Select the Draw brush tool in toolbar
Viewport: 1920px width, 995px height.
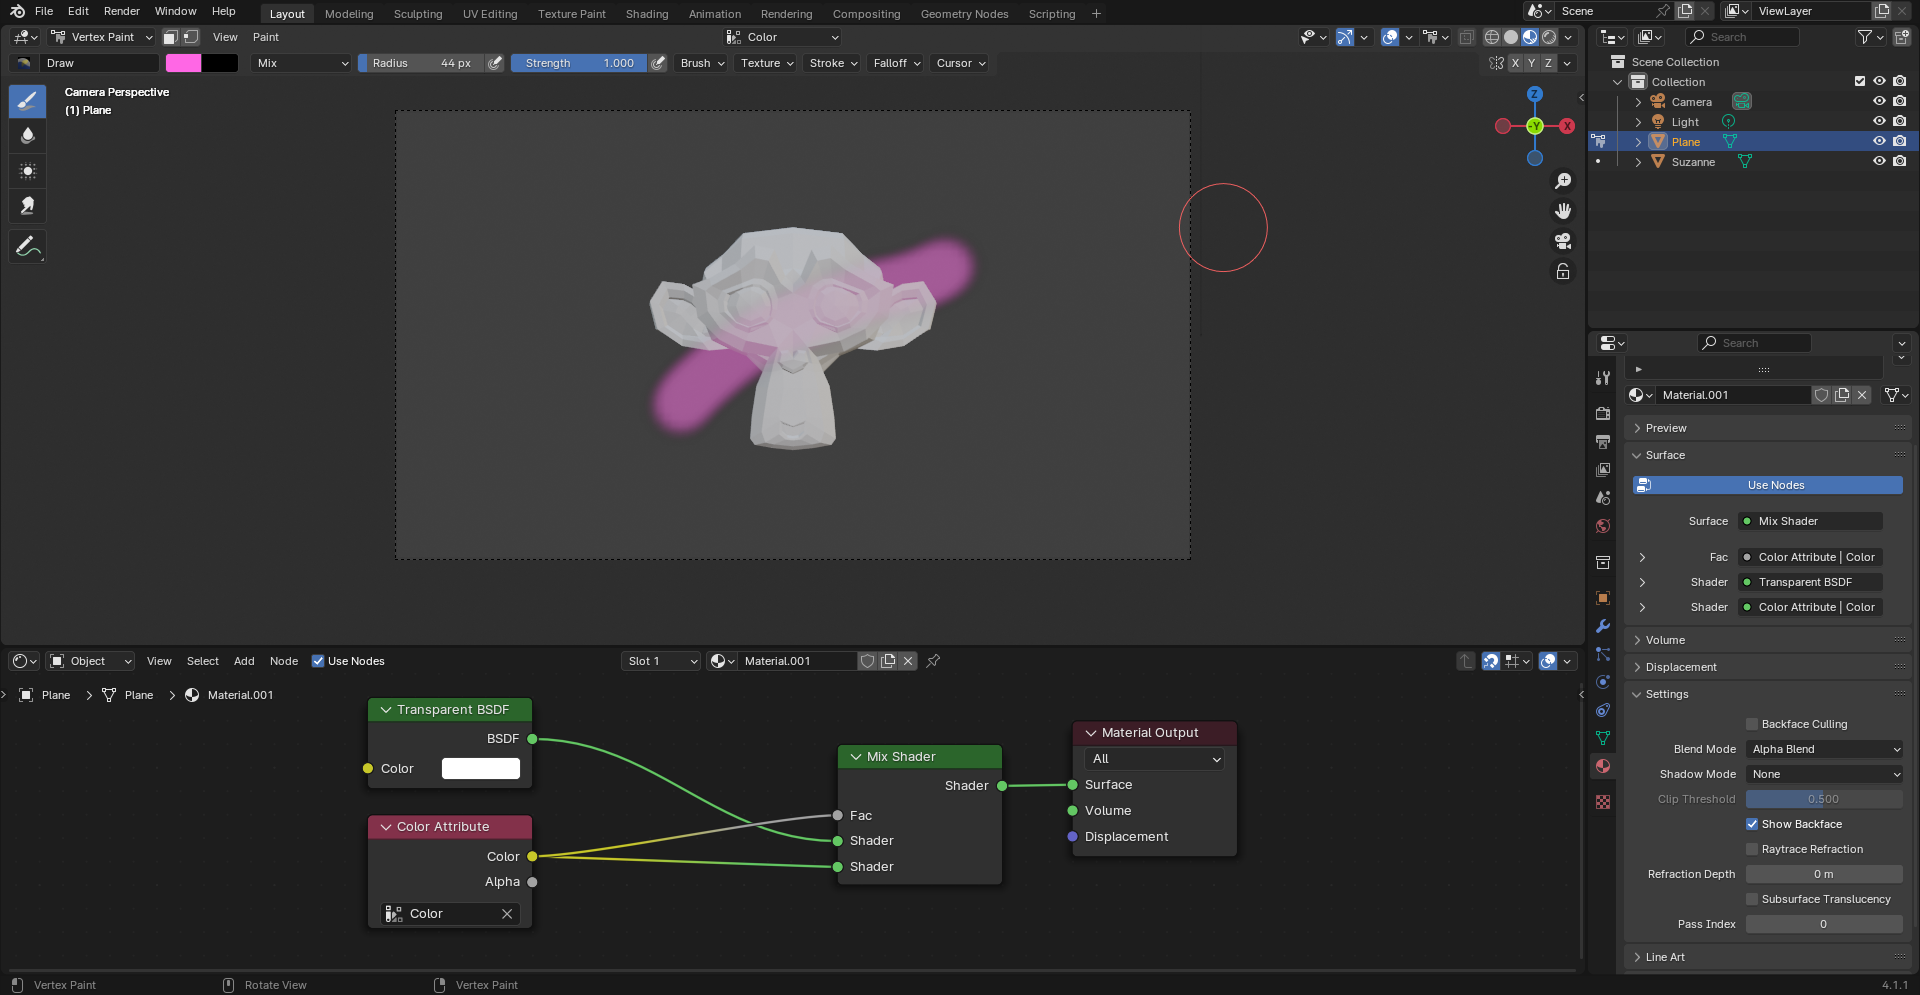point(27,101)
